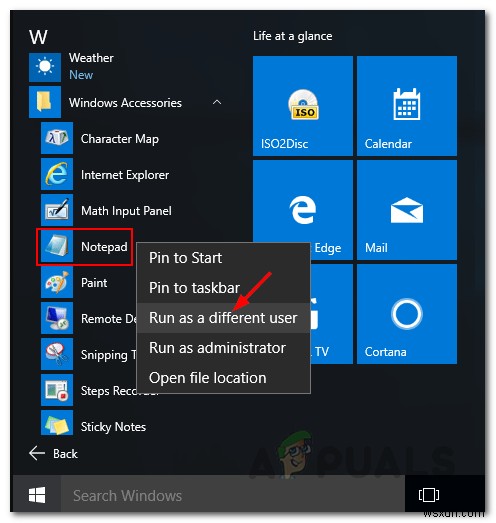The height and width of the screenshot is (523, 496).
Task: Click the Windows Accessories label
Action: click(x=125, y=103)
